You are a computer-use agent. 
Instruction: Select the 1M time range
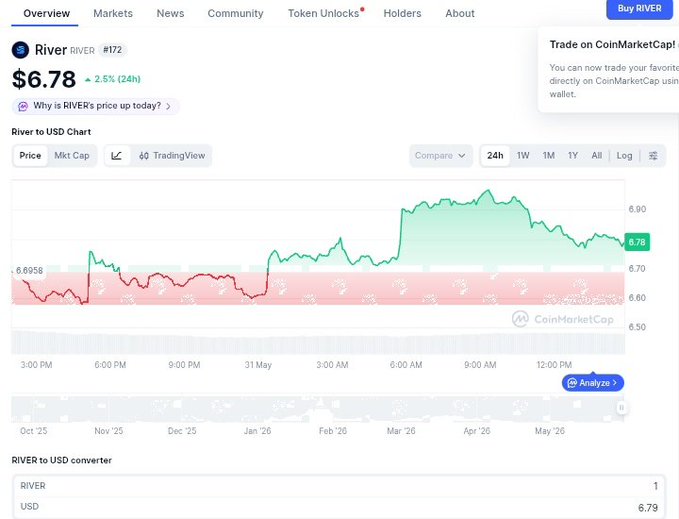click(549, 155)
